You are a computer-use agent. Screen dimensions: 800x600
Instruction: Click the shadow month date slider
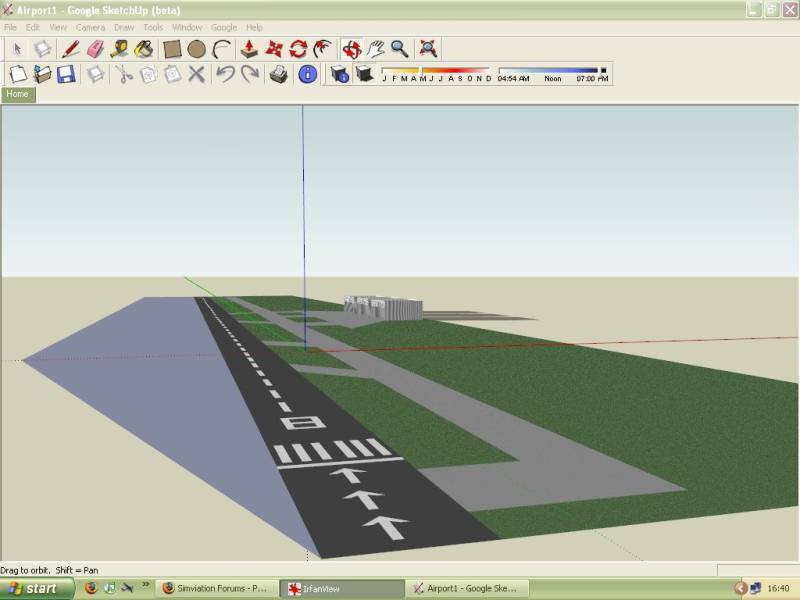436,71
